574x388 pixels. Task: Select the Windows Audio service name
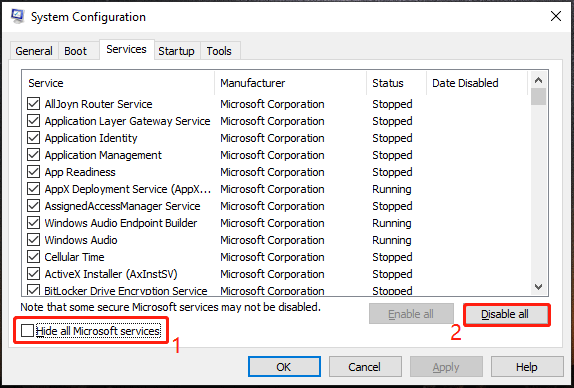click(81, 240)
